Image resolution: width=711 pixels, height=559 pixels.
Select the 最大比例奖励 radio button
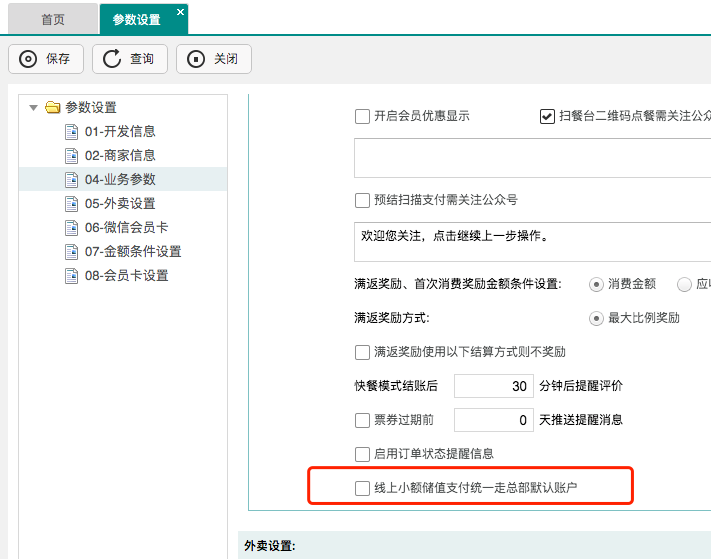(597, 318)
